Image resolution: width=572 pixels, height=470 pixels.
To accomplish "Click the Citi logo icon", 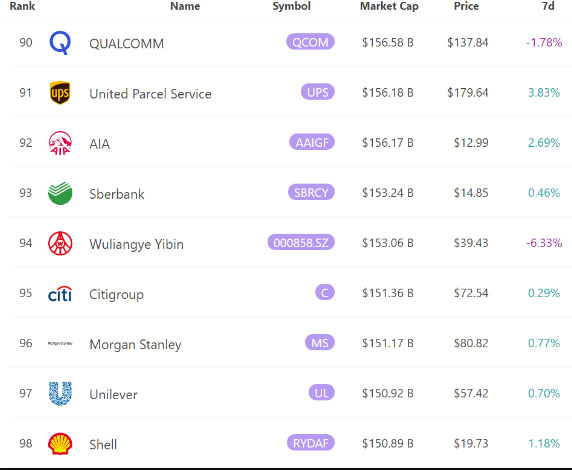I will pyautogui.click(x=60, y=294).
